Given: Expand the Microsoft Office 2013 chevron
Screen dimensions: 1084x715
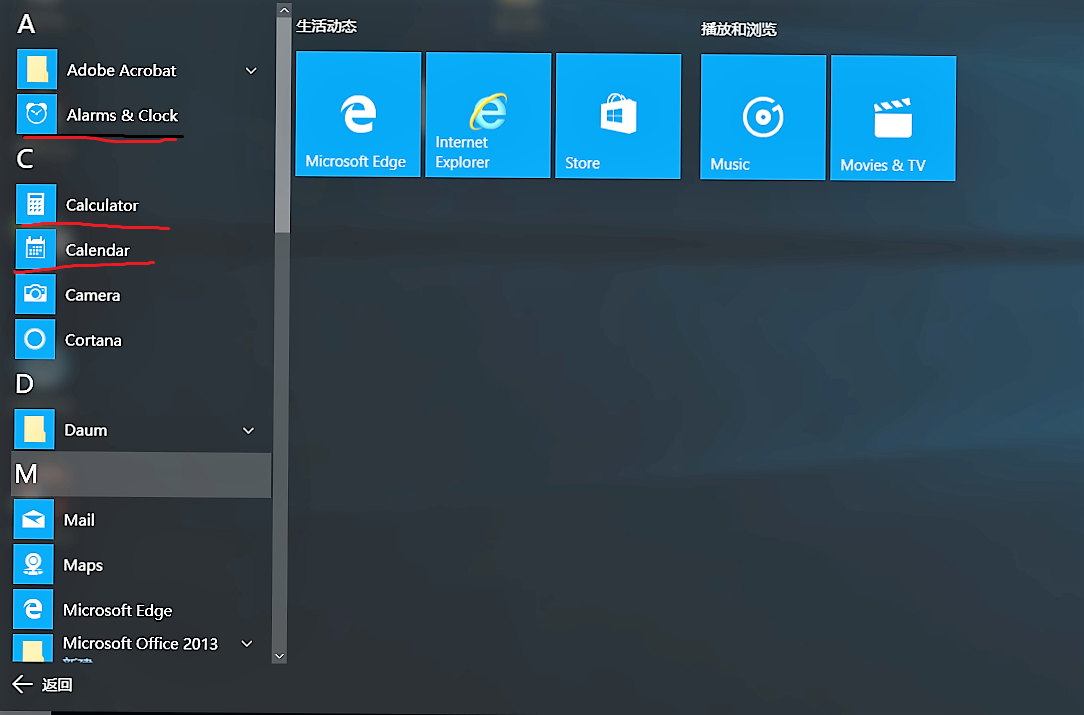Looking at the screenshot, I should point(247,644).
